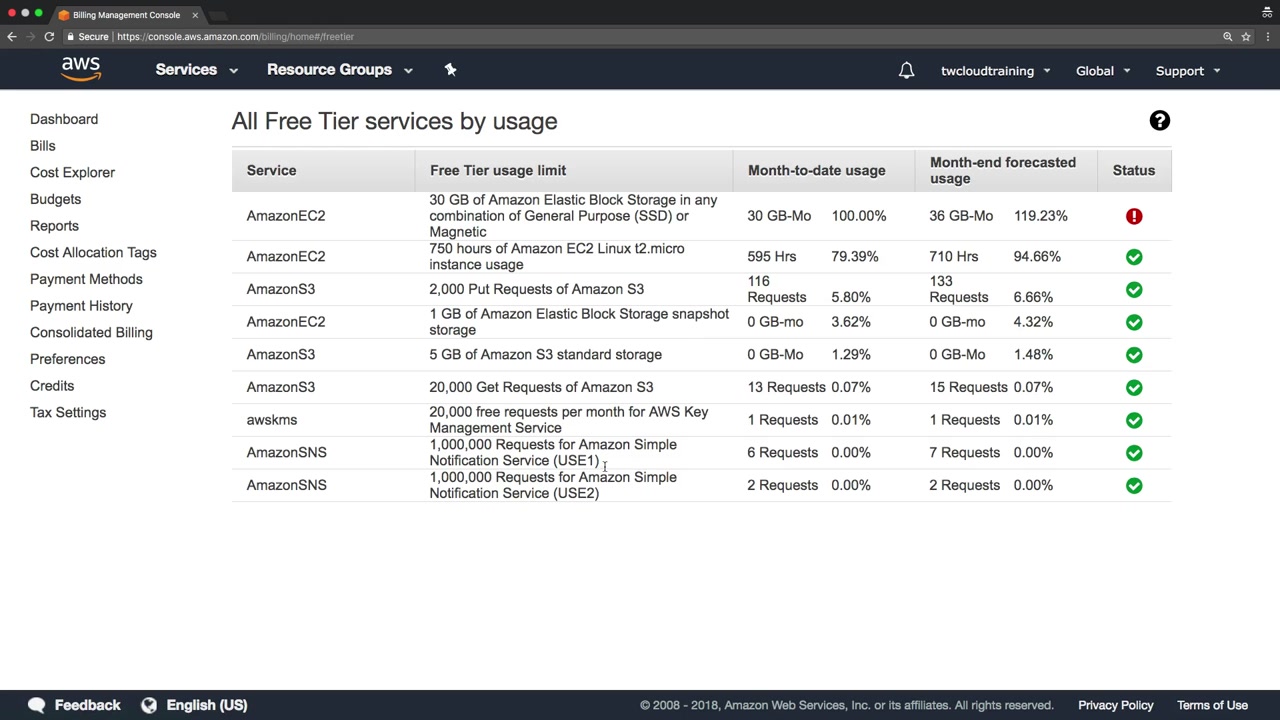
Task: Bookmark page with the star icon
Action: tap(1246, 37)
